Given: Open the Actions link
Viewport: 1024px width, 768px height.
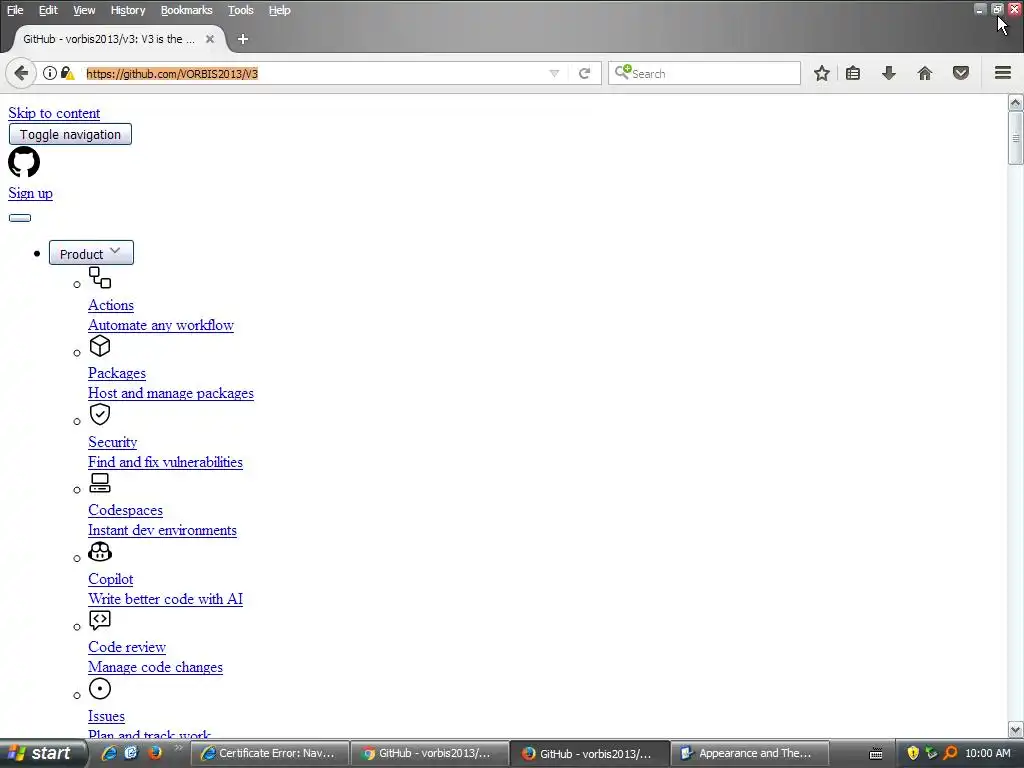Looking at the screenshot, I should click(111, 305).
